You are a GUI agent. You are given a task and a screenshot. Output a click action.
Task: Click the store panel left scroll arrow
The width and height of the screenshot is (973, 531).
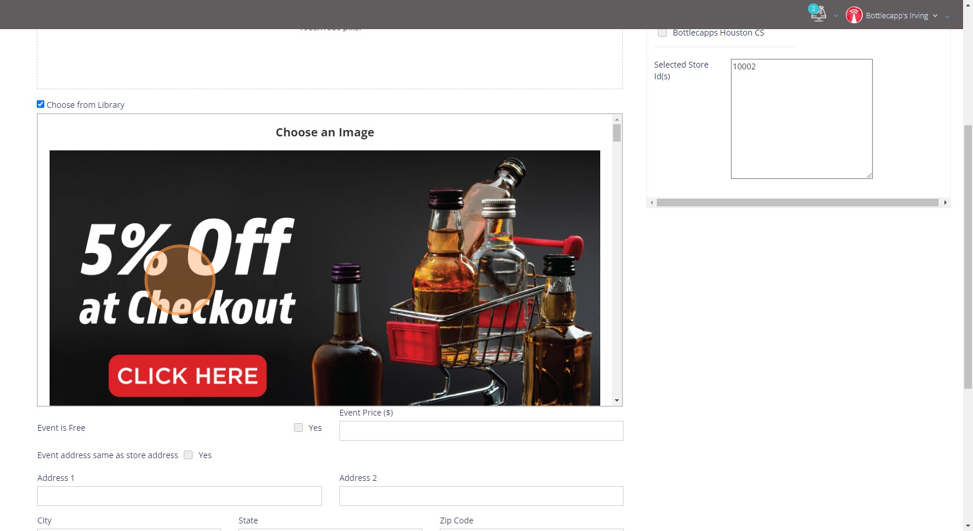652,203
